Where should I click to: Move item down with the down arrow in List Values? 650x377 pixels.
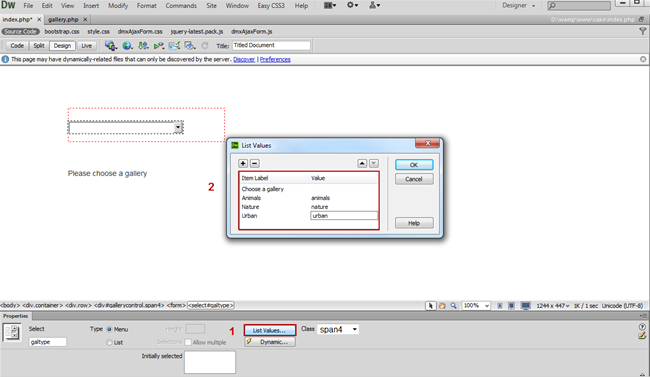coord(374,163)
